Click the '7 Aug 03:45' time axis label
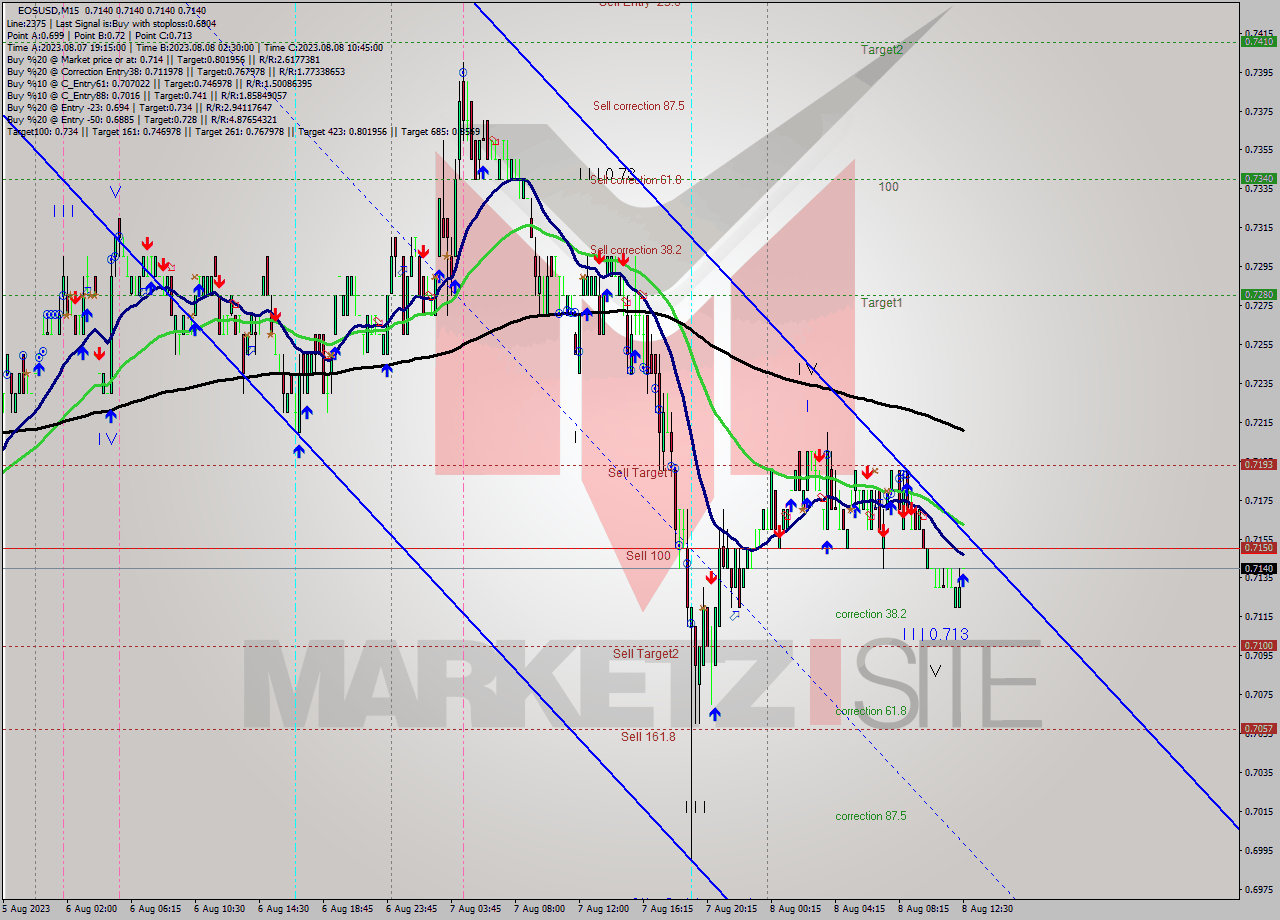1280x920 pixels. 476,909
